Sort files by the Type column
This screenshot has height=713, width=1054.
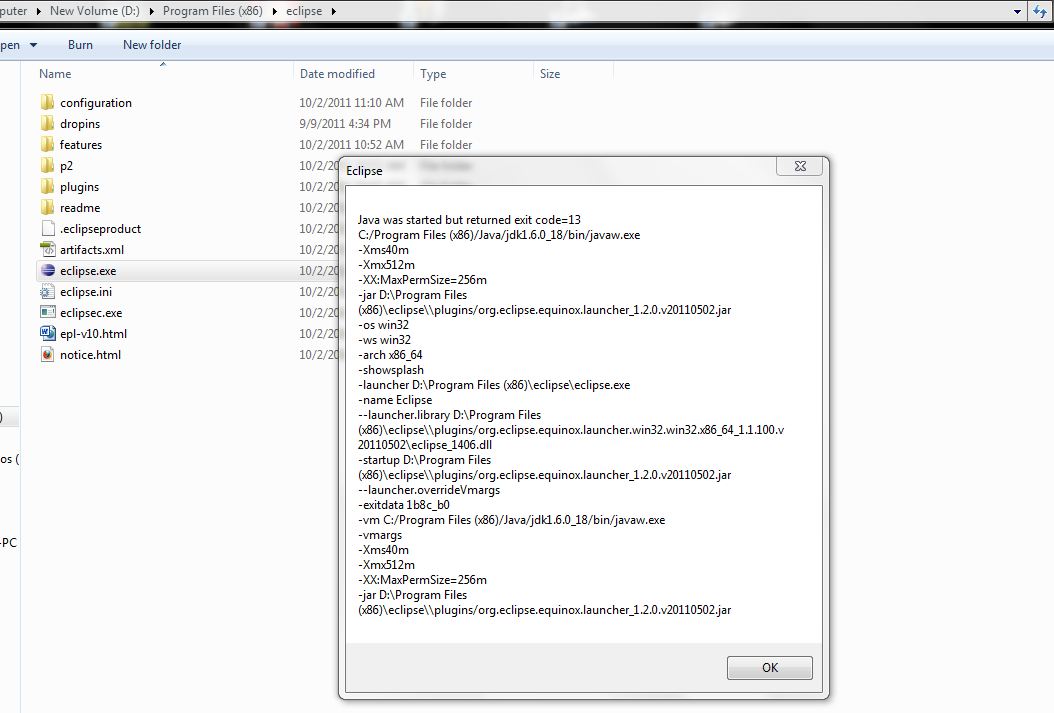(x=433, y=74)
